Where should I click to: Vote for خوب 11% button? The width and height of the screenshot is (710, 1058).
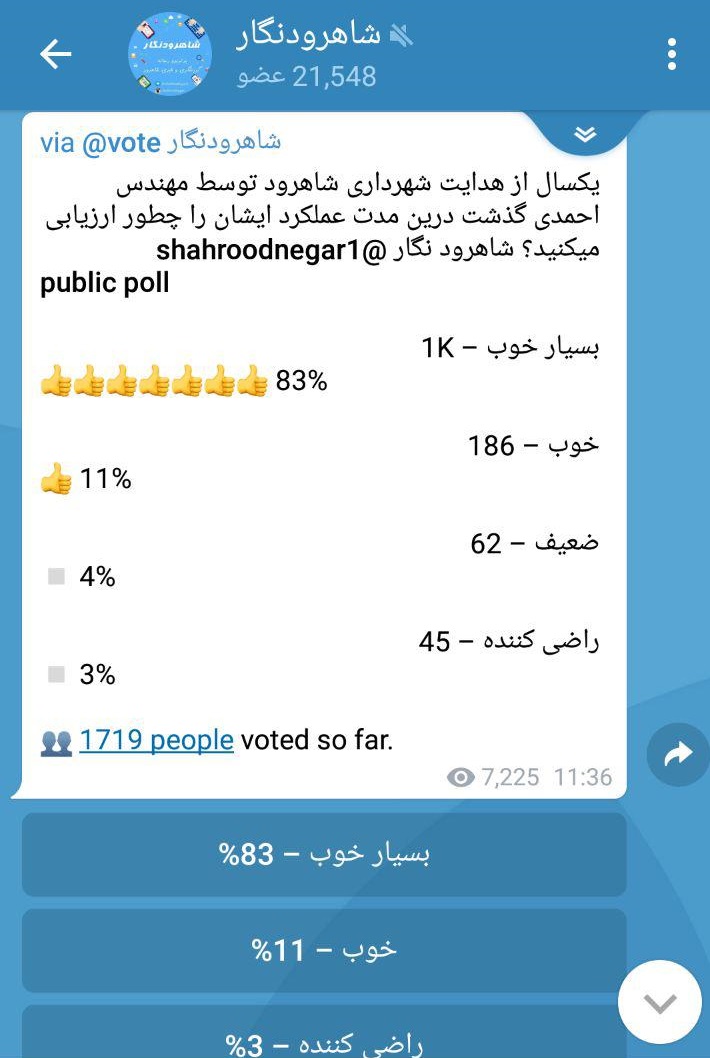pos(324,951)
